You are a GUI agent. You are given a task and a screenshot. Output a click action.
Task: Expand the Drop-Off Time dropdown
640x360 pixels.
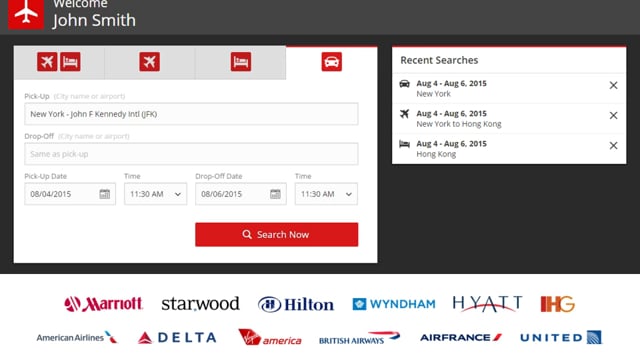coord(326,194)
